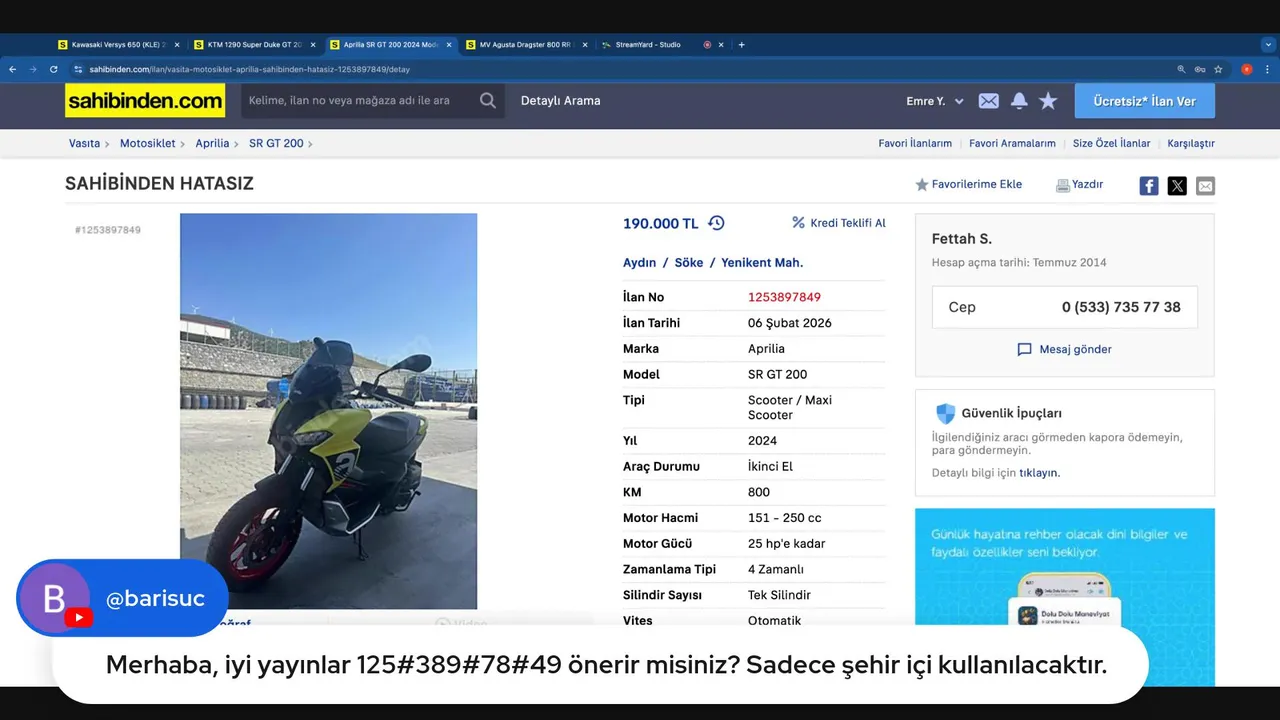Viewport: 1280px width, 720px height.
Task: Open site info icon in address bar
Action: (x=78, y=69)
